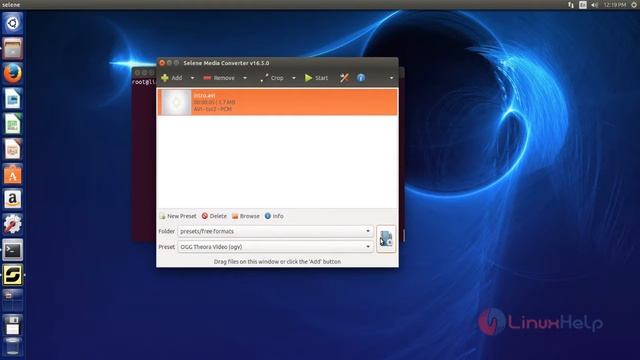Click keyboard layout indicator in top panel
Viewport: 640px width, 360px height.
[582, 5]
